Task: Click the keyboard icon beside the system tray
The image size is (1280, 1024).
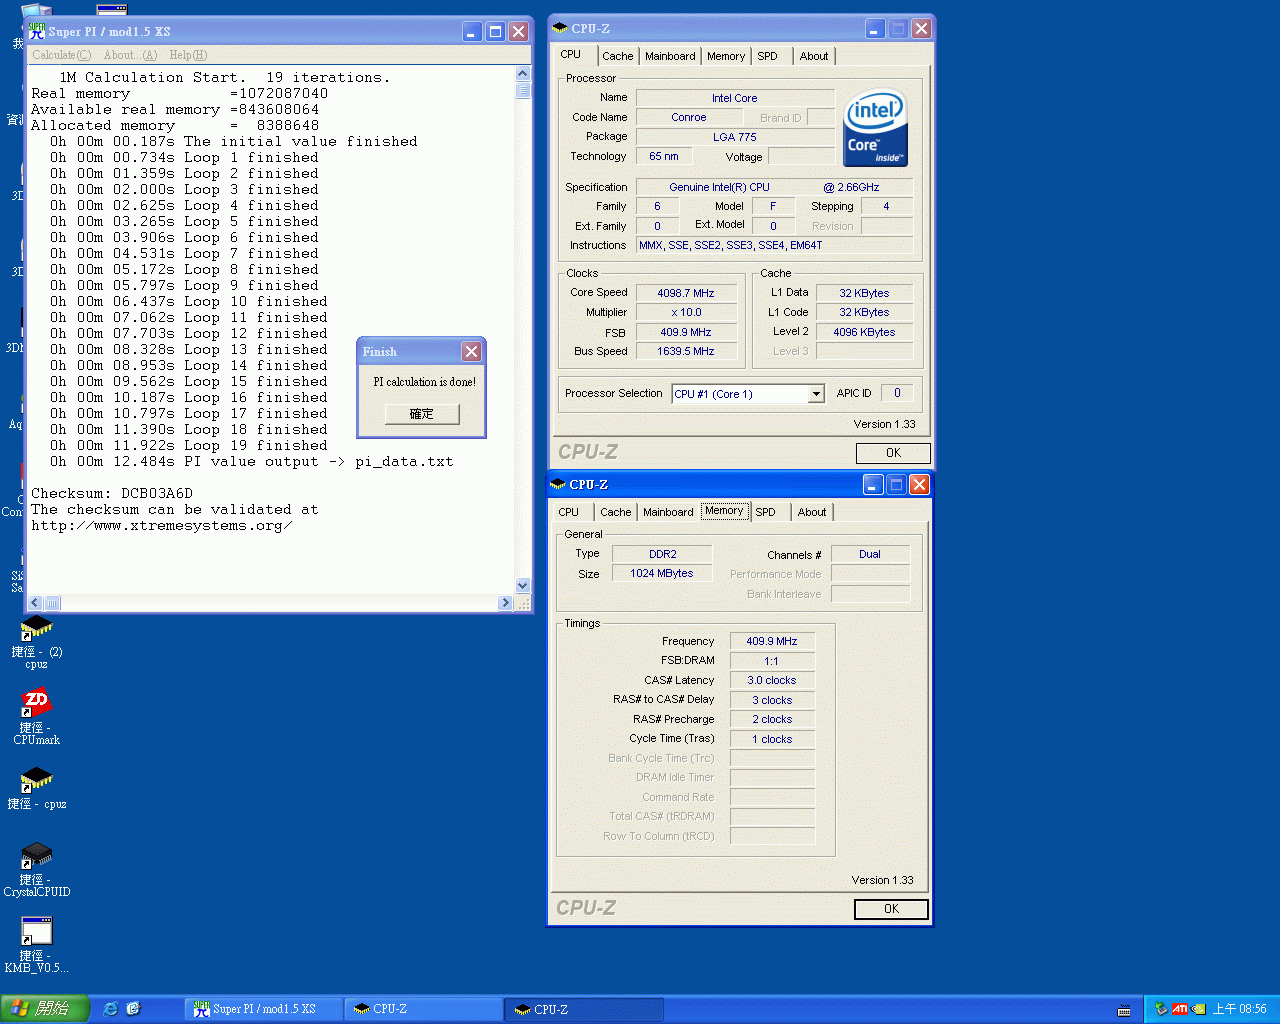Action: pos(1124,1010)
